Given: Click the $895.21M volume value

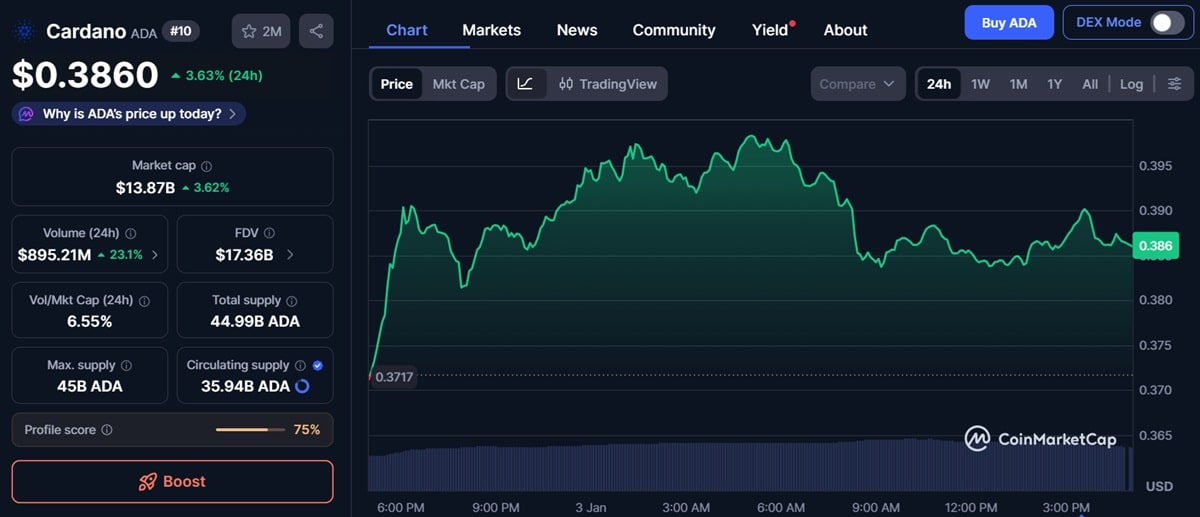Looking at the screenshot, I should tap(54, 255).
